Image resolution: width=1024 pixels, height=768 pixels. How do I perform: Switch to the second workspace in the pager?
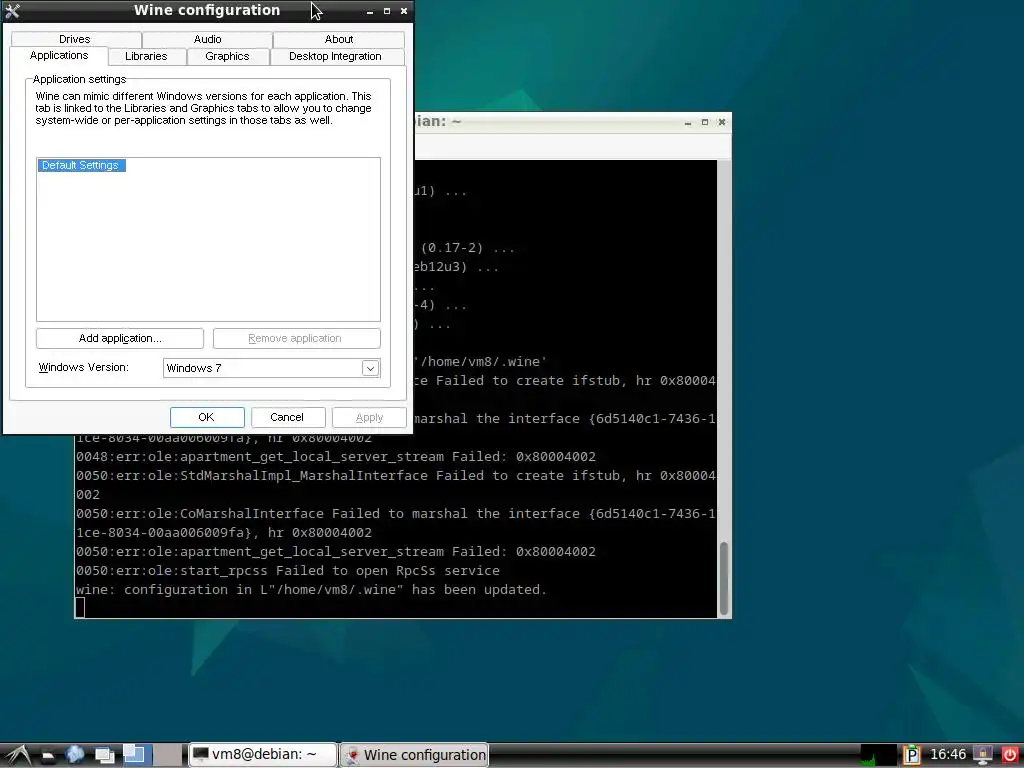168,755
